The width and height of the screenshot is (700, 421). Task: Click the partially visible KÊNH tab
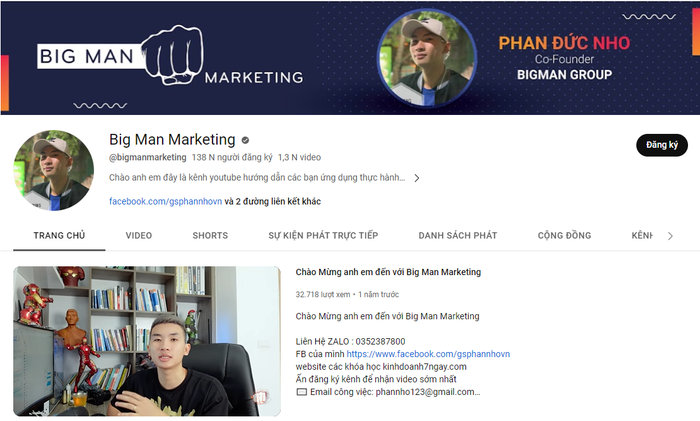642,235
